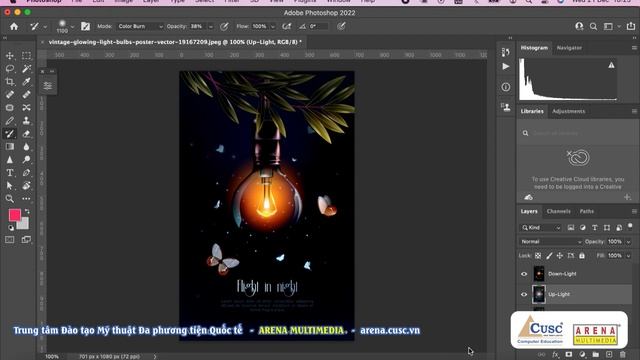Toggle Quick Mask mode icon
Image resolution: width=640 pixels, height=360 pixels.
(x=10, y=240)
